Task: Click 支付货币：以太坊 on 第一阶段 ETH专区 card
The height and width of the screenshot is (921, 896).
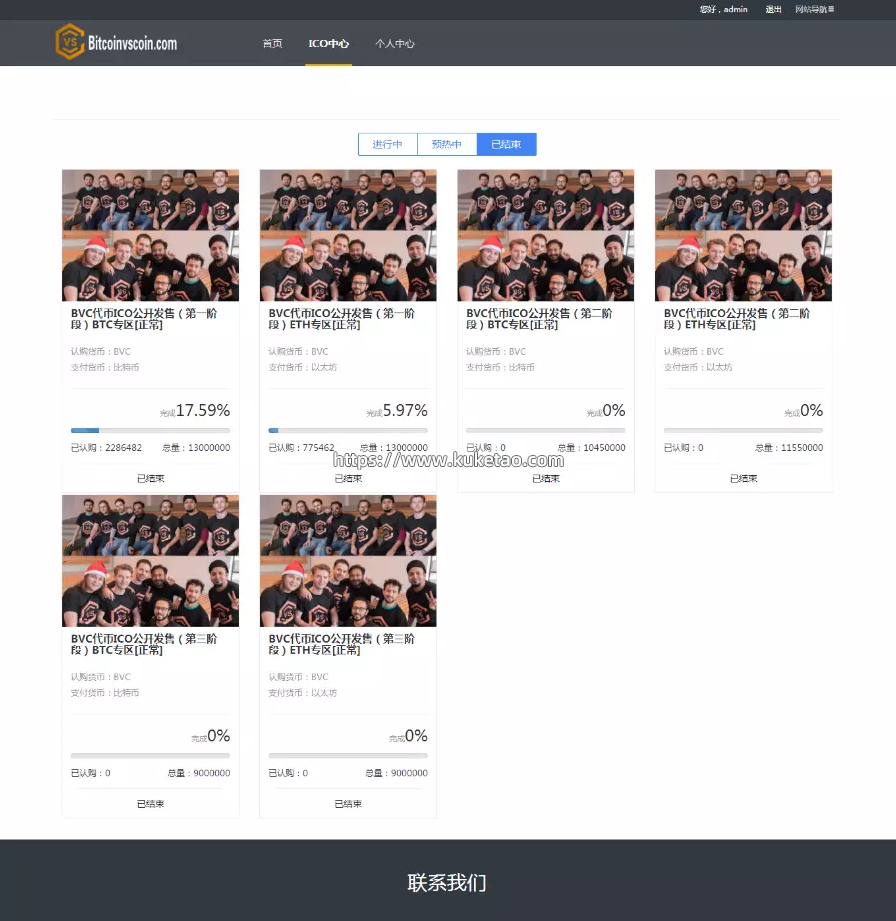Action: point(303,367)
